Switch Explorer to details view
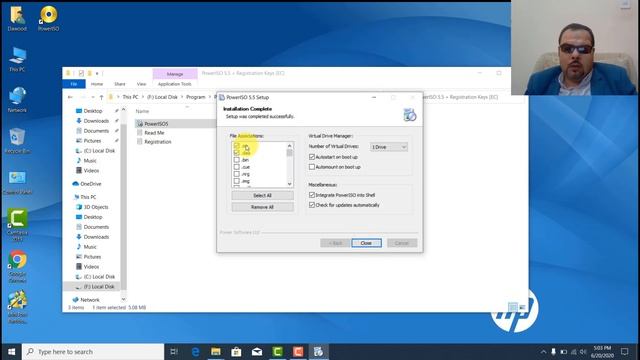This screenshot has width=640, height=360. coord(513,307)
